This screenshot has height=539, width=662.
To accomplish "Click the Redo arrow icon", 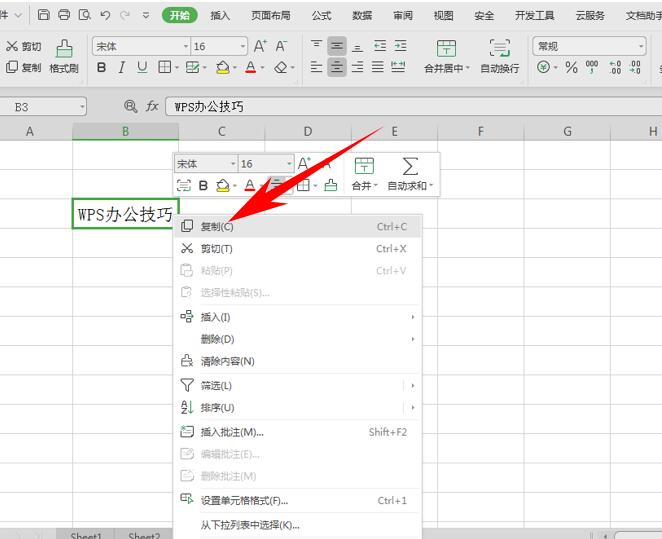I will (125, 16).
